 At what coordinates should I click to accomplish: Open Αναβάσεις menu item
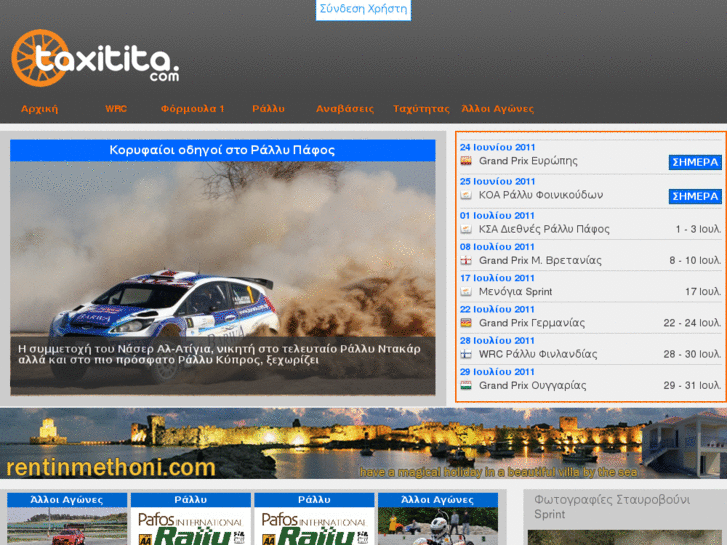(x=345, y=109)
